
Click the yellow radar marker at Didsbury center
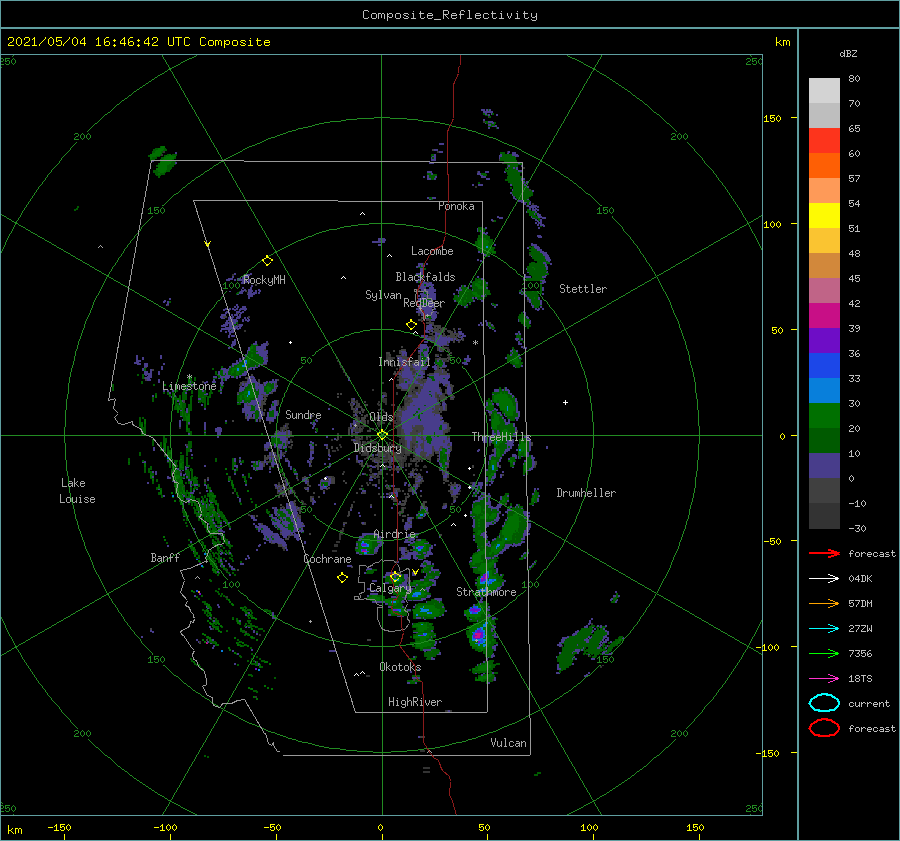pos(382,435)
